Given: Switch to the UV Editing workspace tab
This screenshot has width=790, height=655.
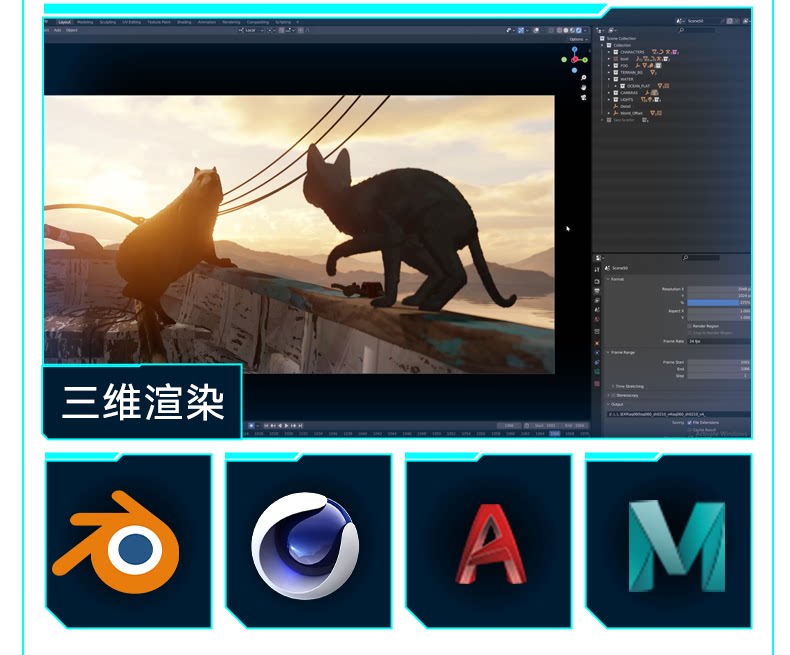Looking at the screenshot, I should click(131, 22).
